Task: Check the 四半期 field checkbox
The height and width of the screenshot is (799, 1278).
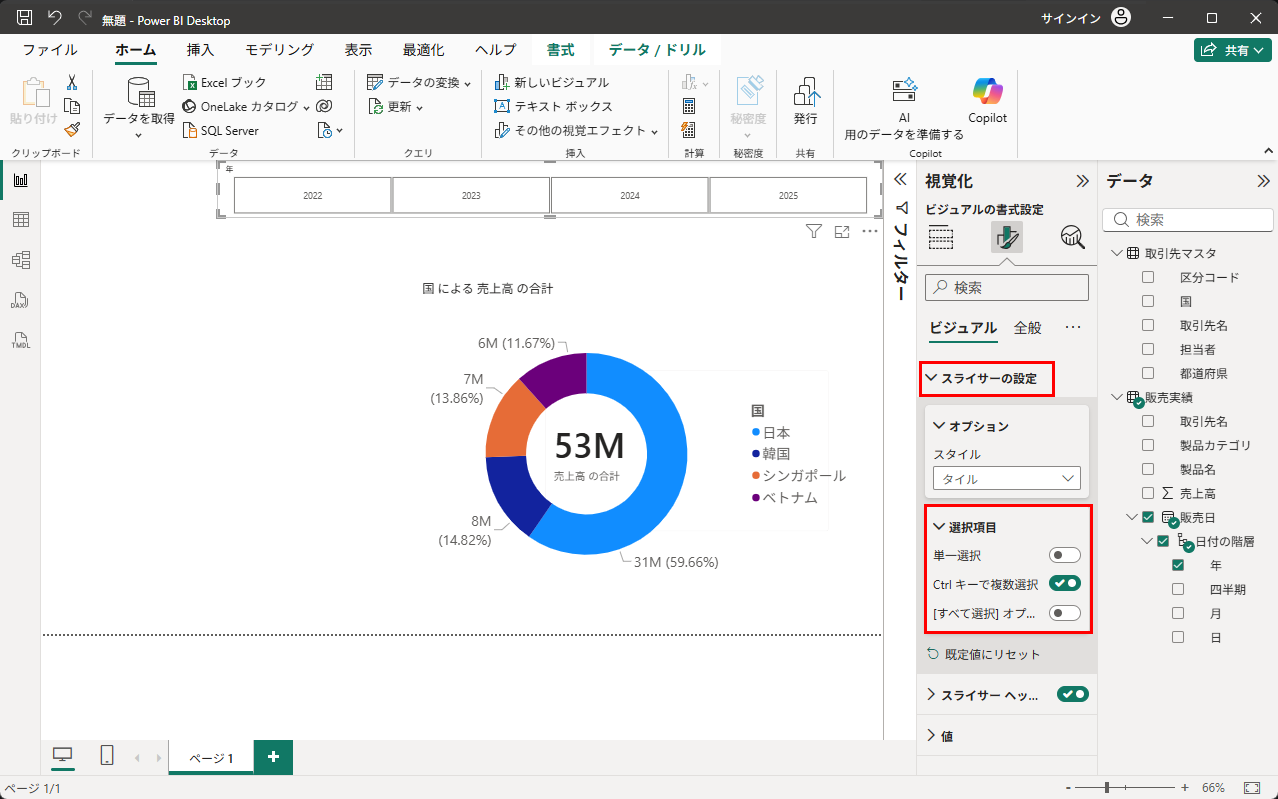Action: [1178, 589]
